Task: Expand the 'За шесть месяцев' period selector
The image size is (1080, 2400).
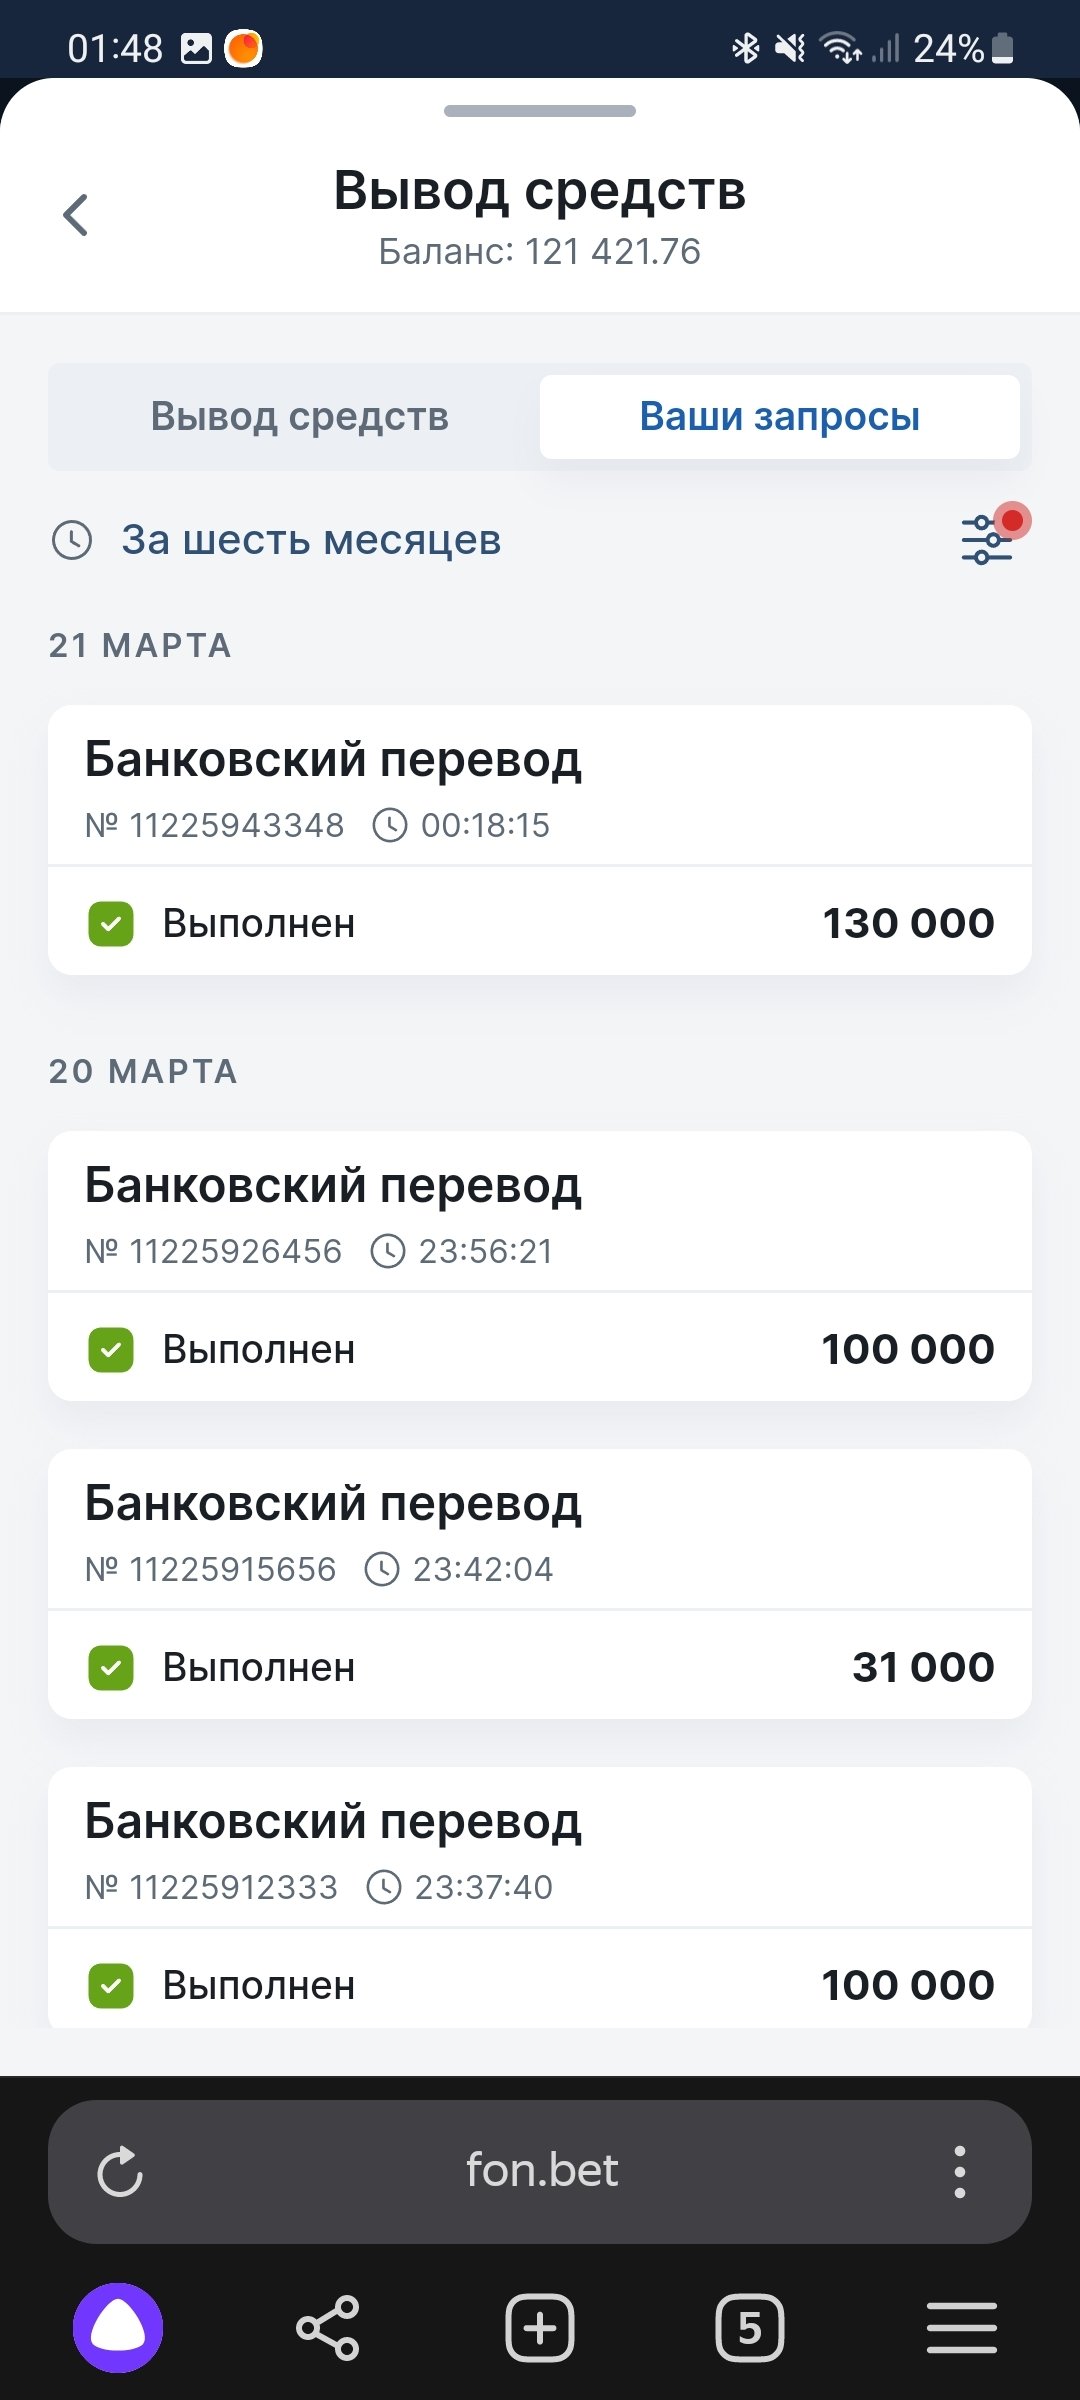Action: (x=311, y=540)
